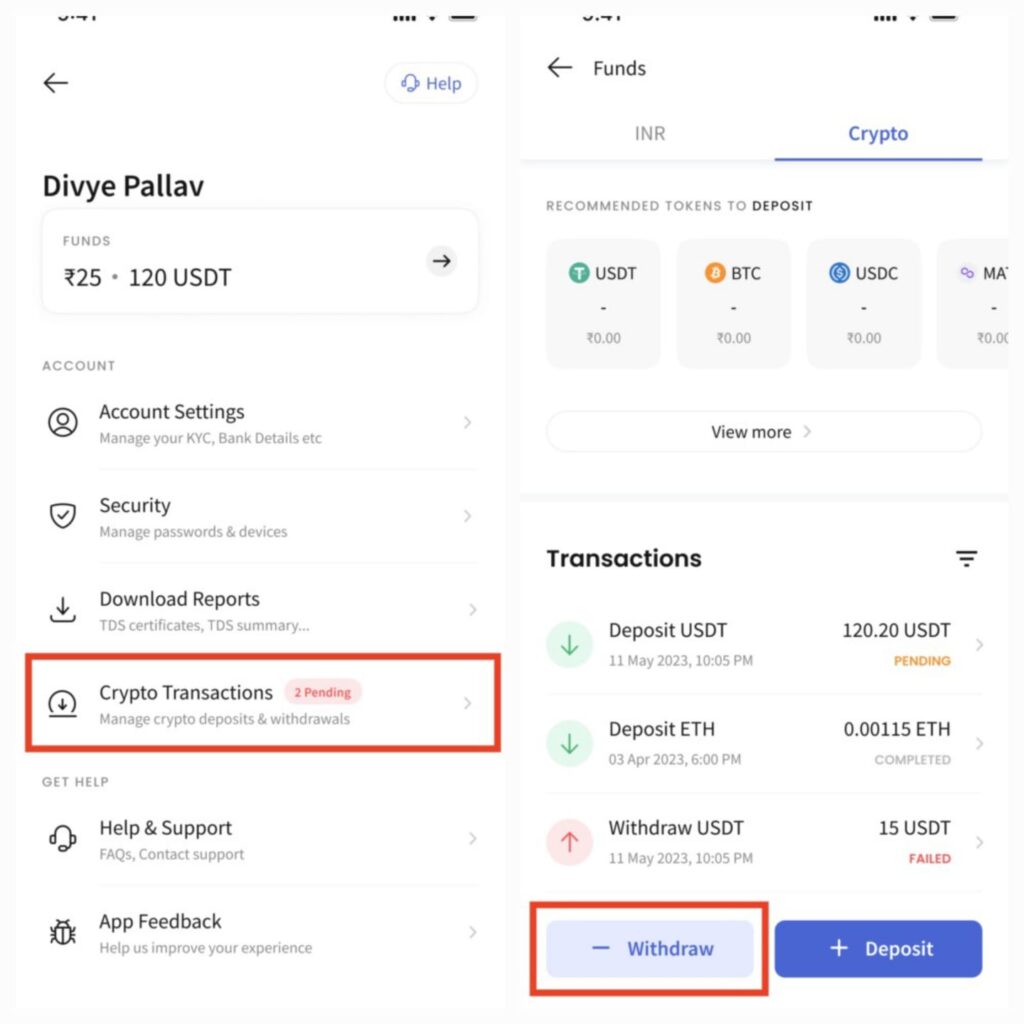Click the Download Reports arrow icon
The height and width of the screenshot is (1024, 1024).
(x=63, y=609)
